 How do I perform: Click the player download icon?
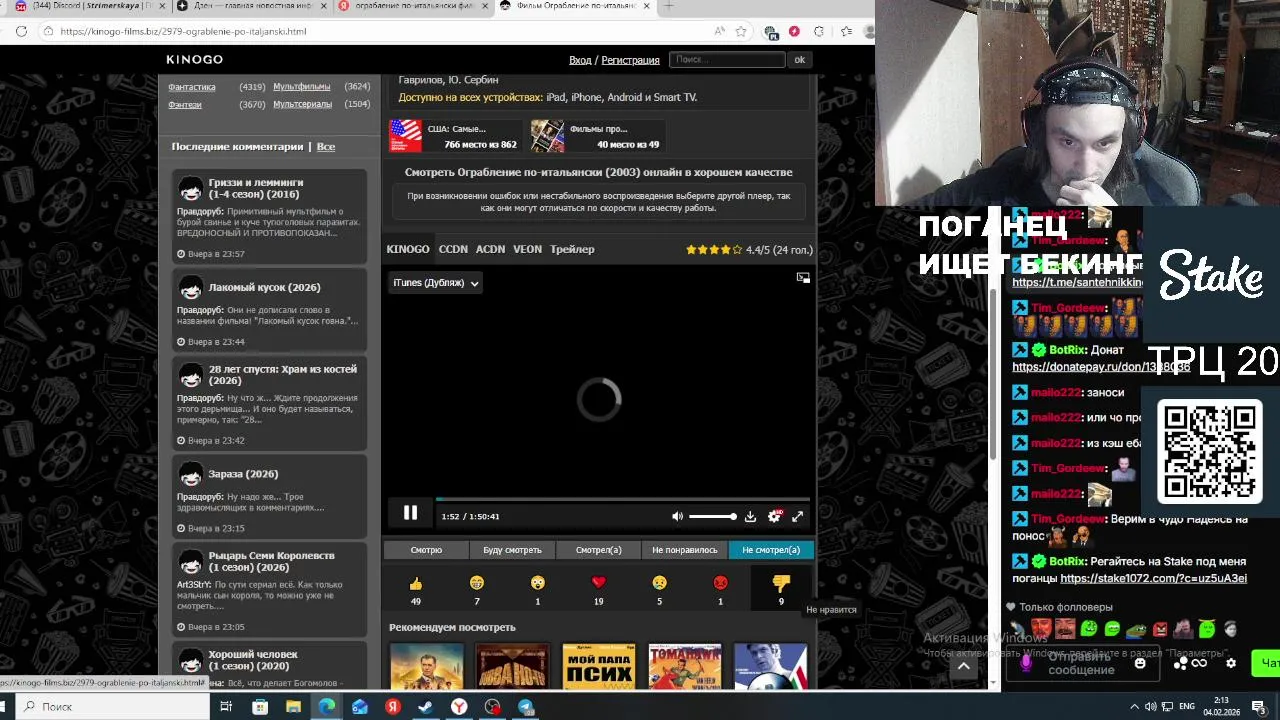point(750,516)
